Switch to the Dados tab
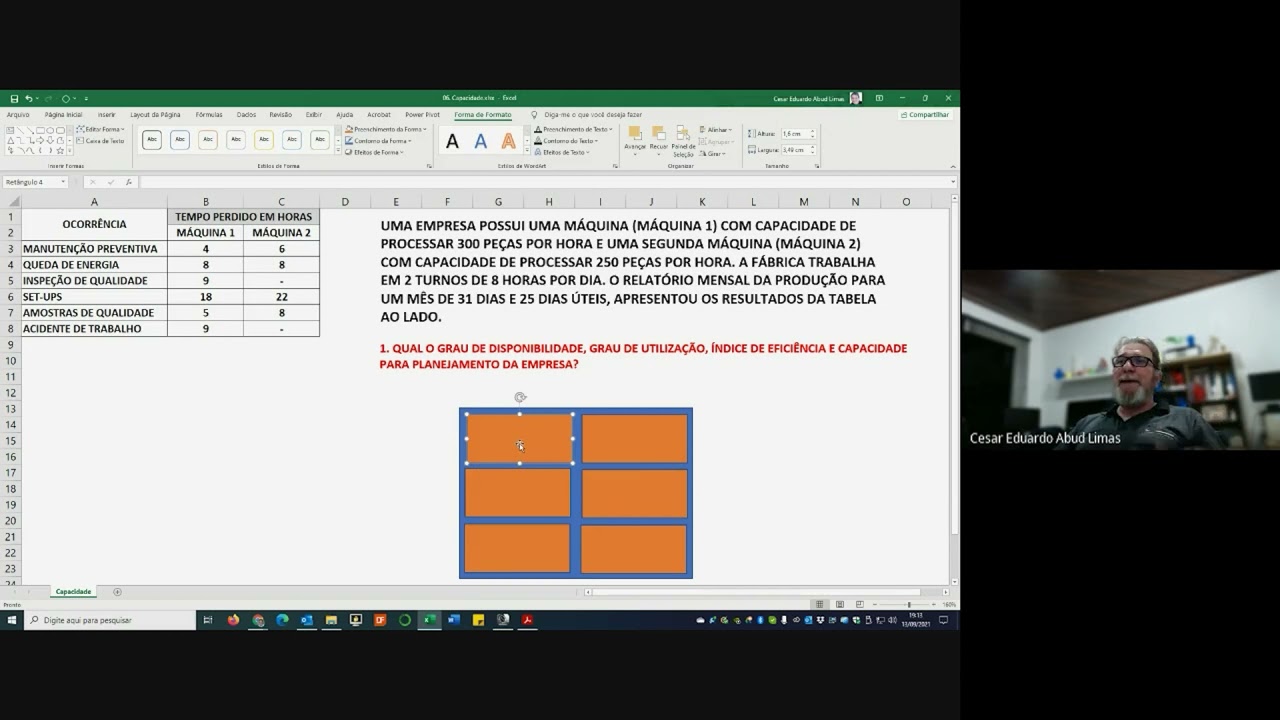The width and height of the screenshot is (1280, 720). 246,115
